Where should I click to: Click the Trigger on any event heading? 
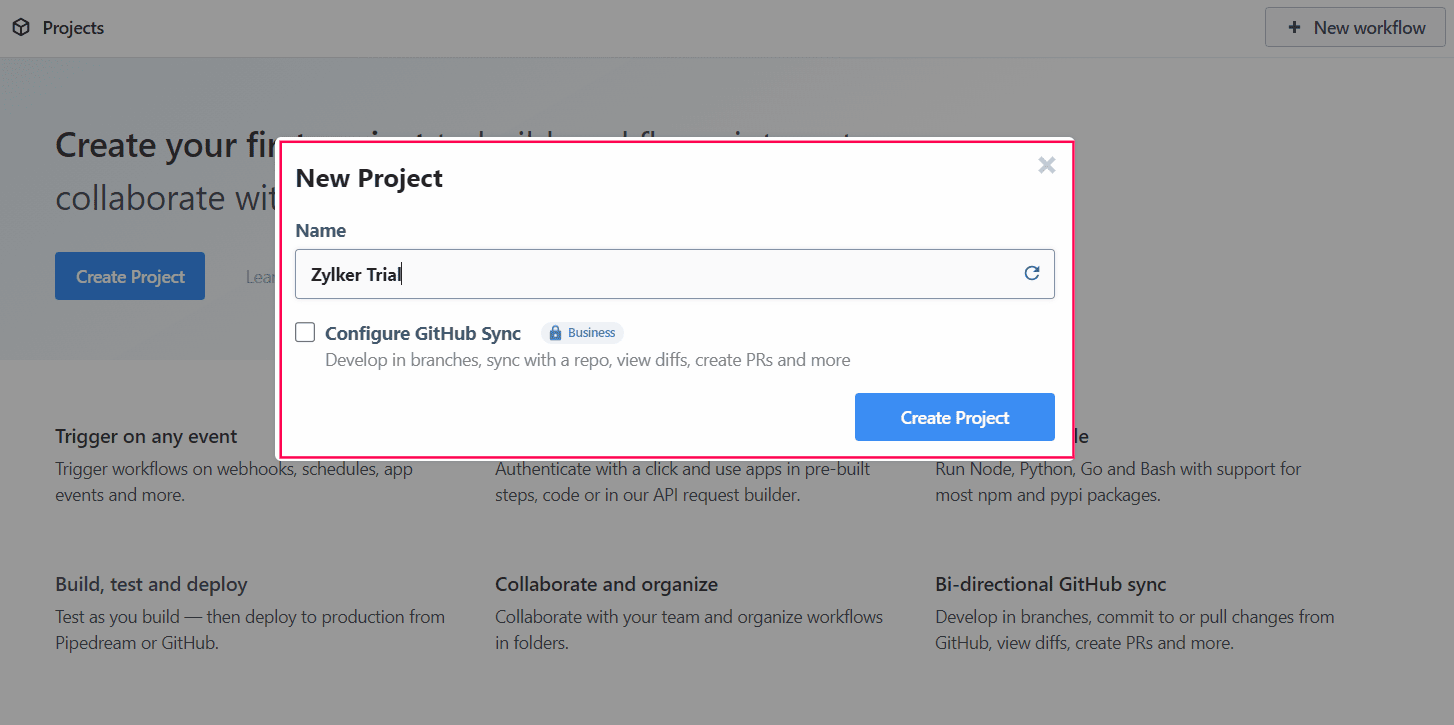[x=146, y=436]
